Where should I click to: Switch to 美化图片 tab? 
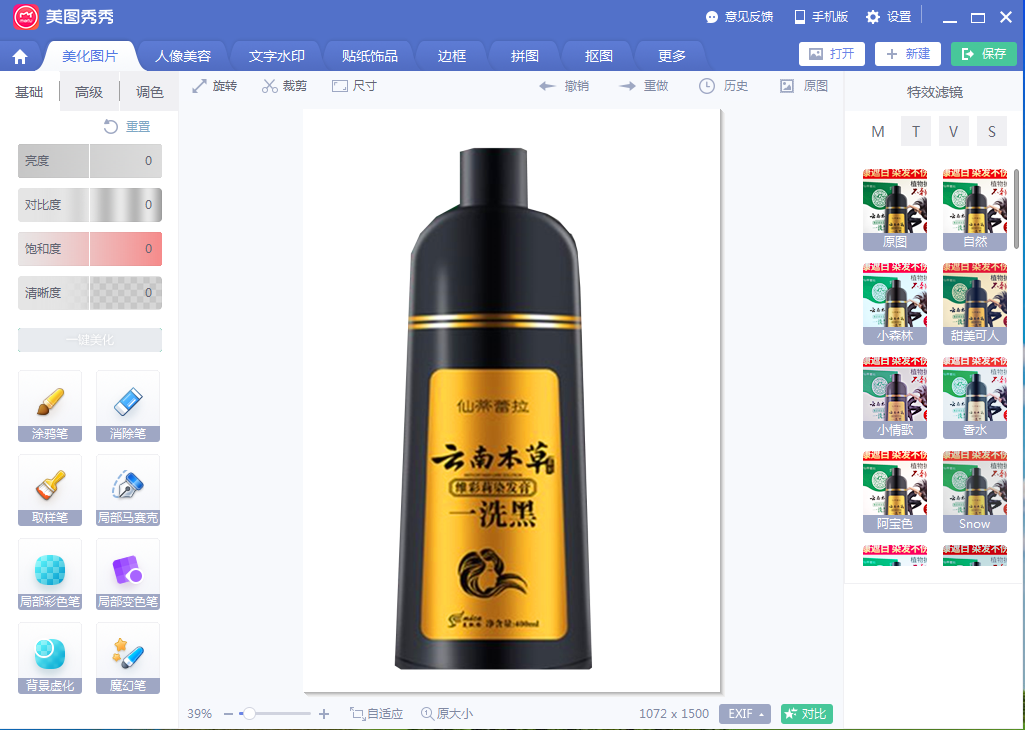90,56
